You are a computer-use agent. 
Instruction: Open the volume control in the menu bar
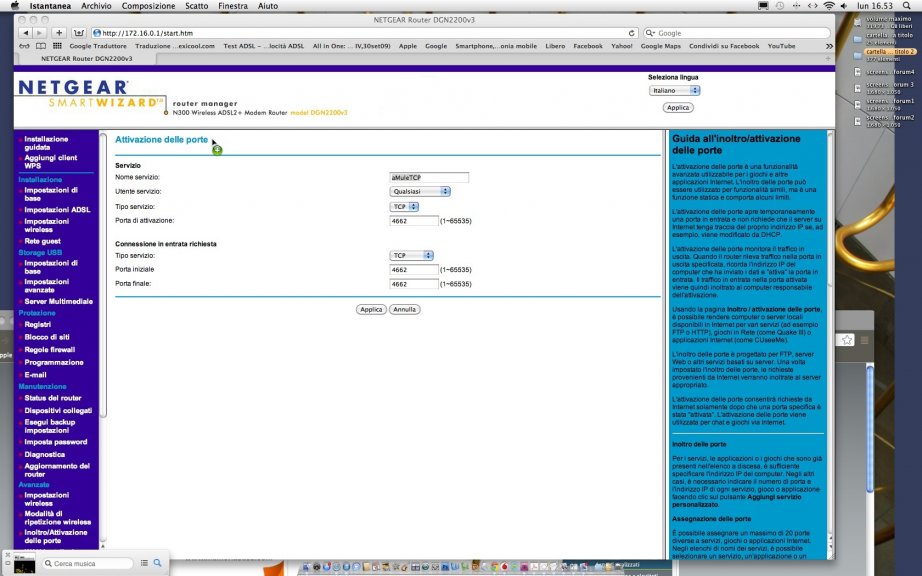(x=844, y=6)
